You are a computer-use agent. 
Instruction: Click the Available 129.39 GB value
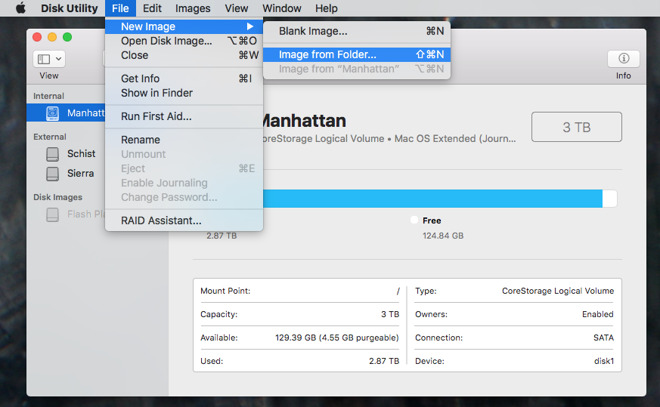(337, 338)
